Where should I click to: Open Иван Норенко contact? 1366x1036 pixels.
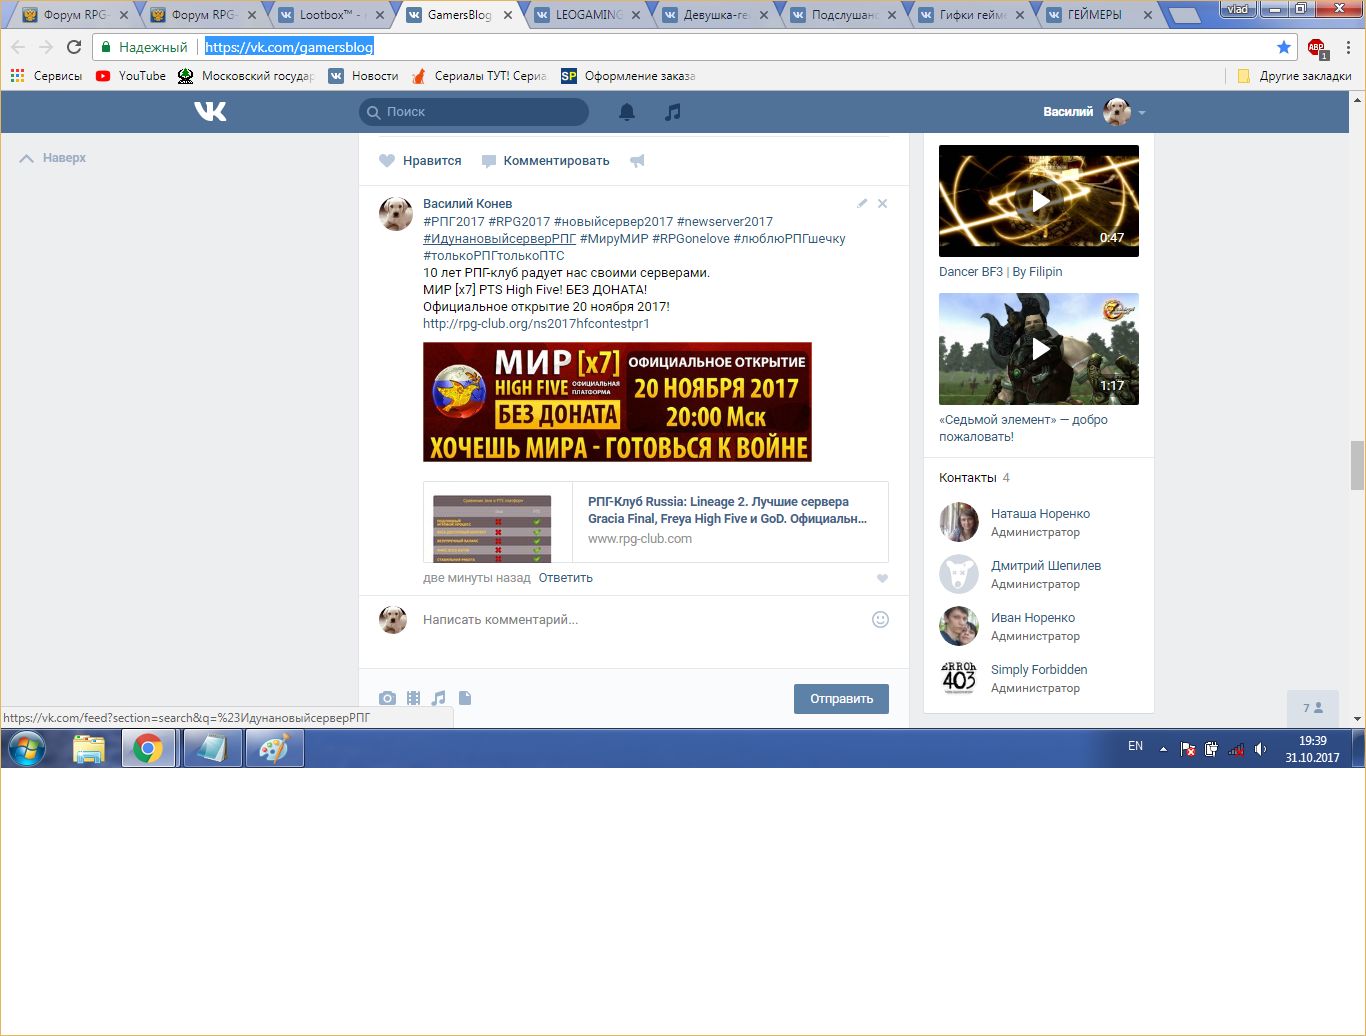1033,618
